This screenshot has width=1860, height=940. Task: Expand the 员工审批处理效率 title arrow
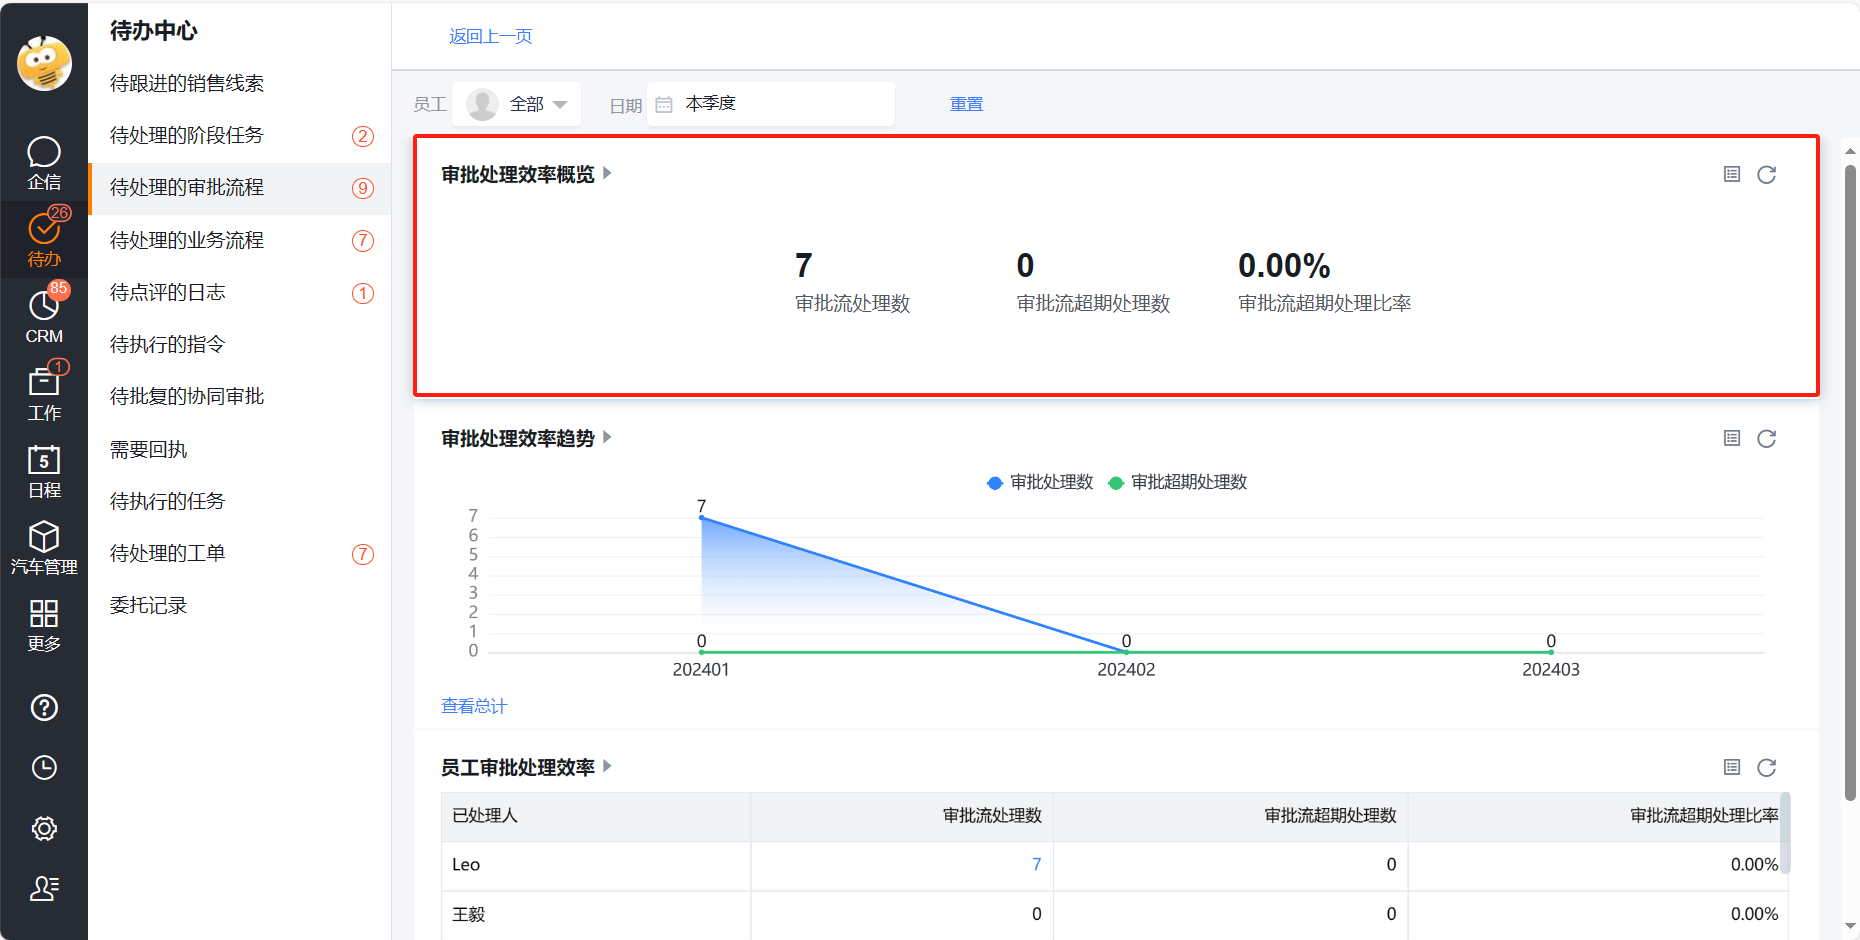(x=607, y=766)
